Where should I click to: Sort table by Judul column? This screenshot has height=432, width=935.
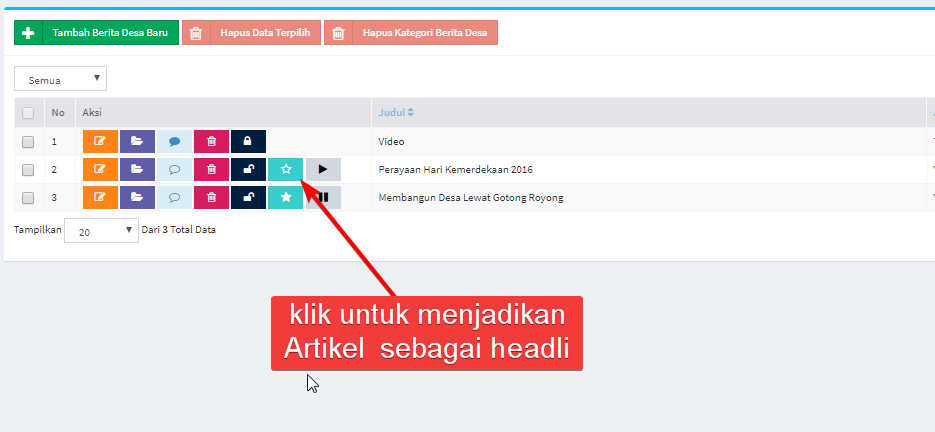pyautogui.click(x=396, y=113)
